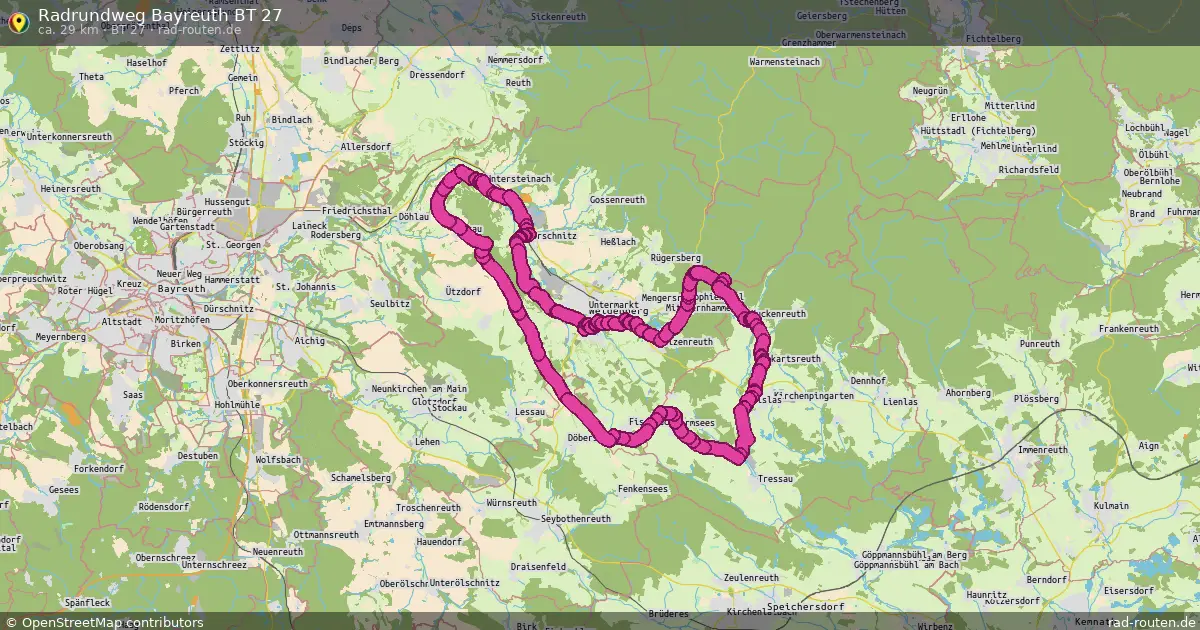The image size is (1200, 630).
Task: Click the Friedrichsthal place label
Action: [356, 211]
